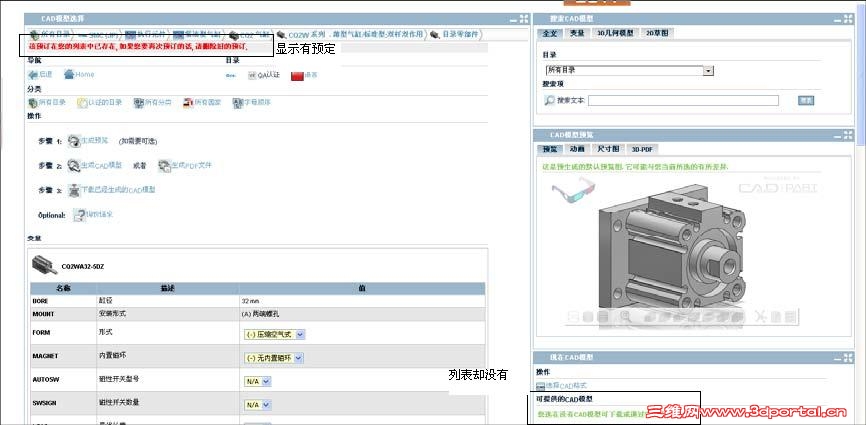
Task: Click the 32 mm value cell
Action: click(362, 301)
